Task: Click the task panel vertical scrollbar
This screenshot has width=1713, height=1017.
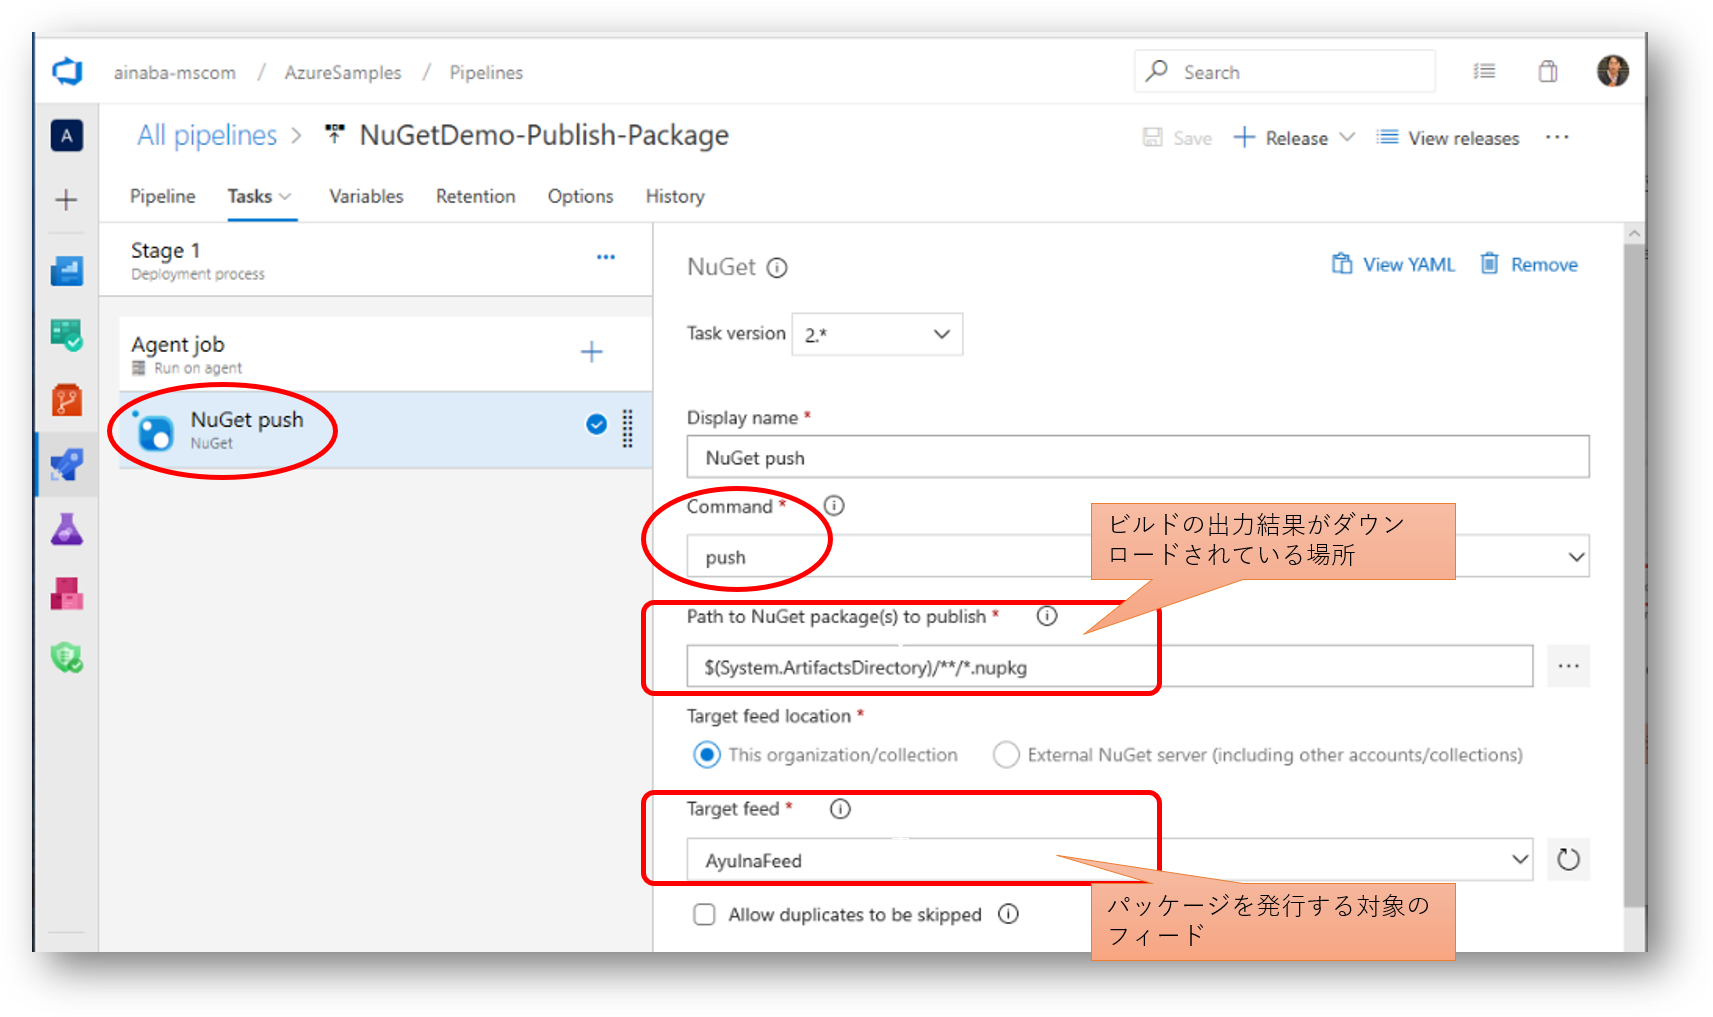Action: (x=1634, y=575)
